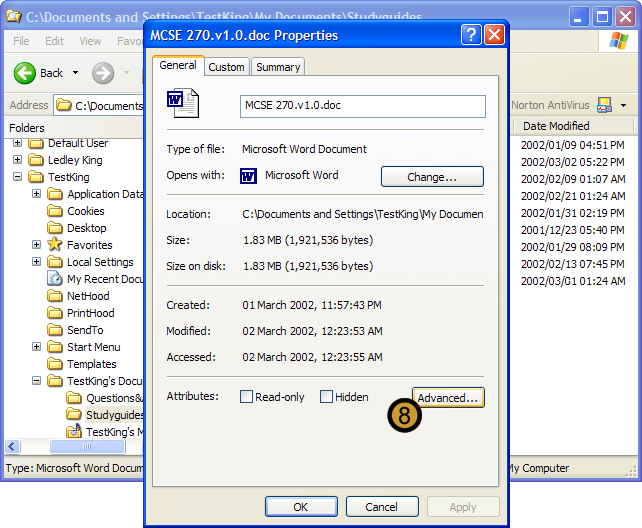Click OK in the Properties dialog

pos(301,507)
